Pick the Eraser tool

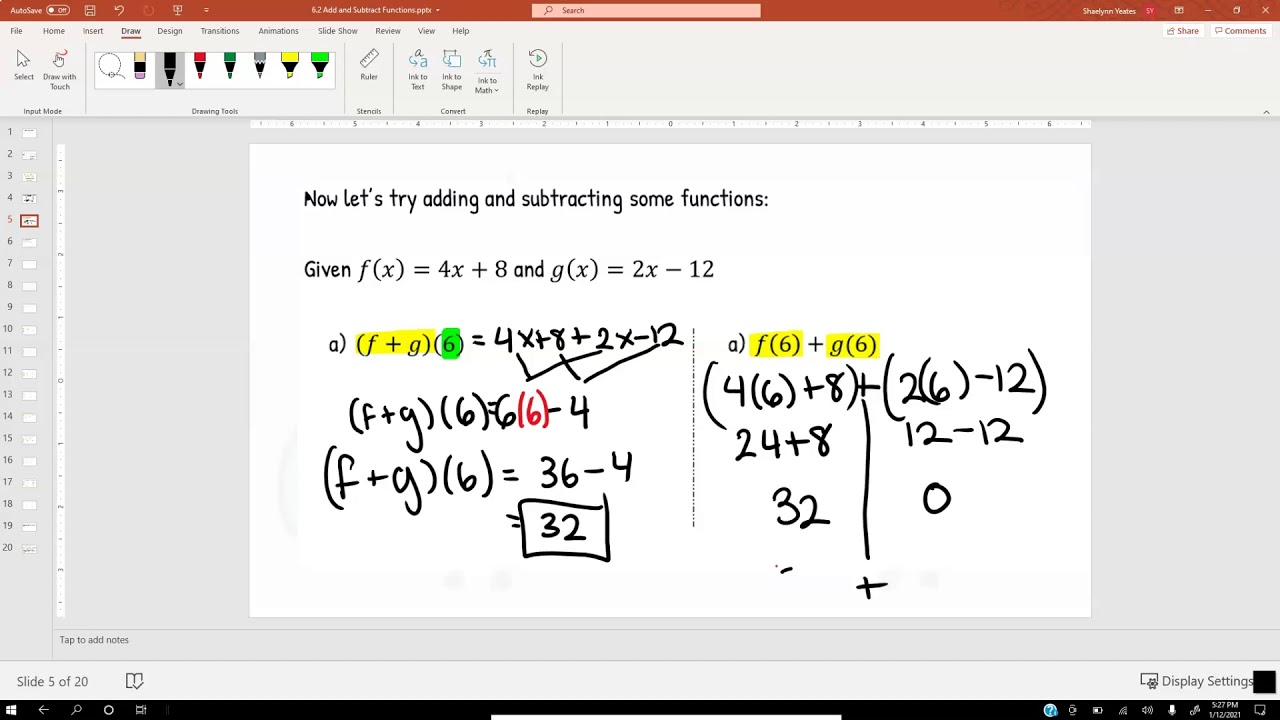(x=140, y=68)
